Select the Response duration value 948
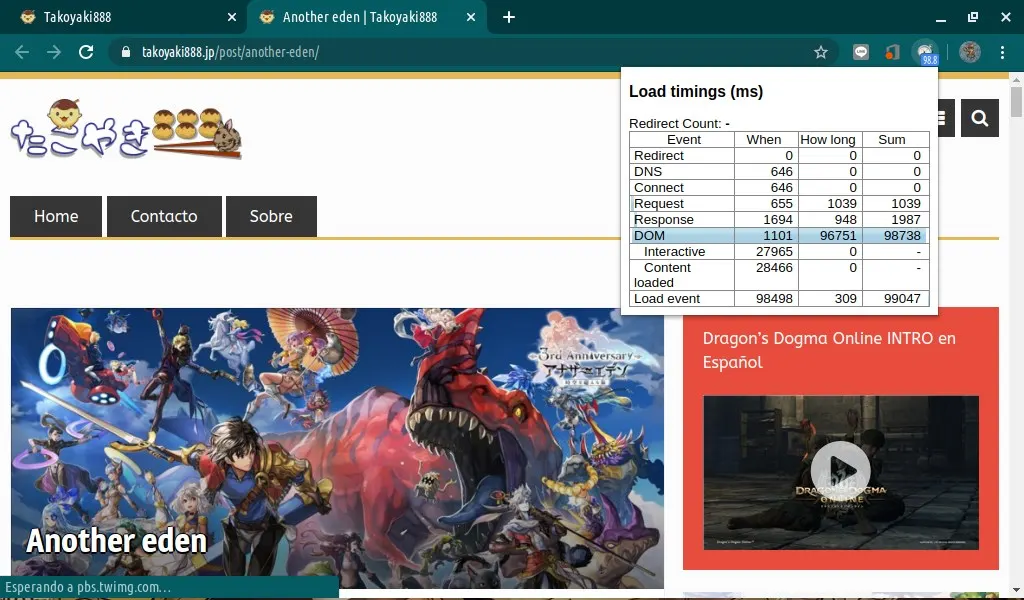This screenshot has width=1024, height=600. pos(846,219)
